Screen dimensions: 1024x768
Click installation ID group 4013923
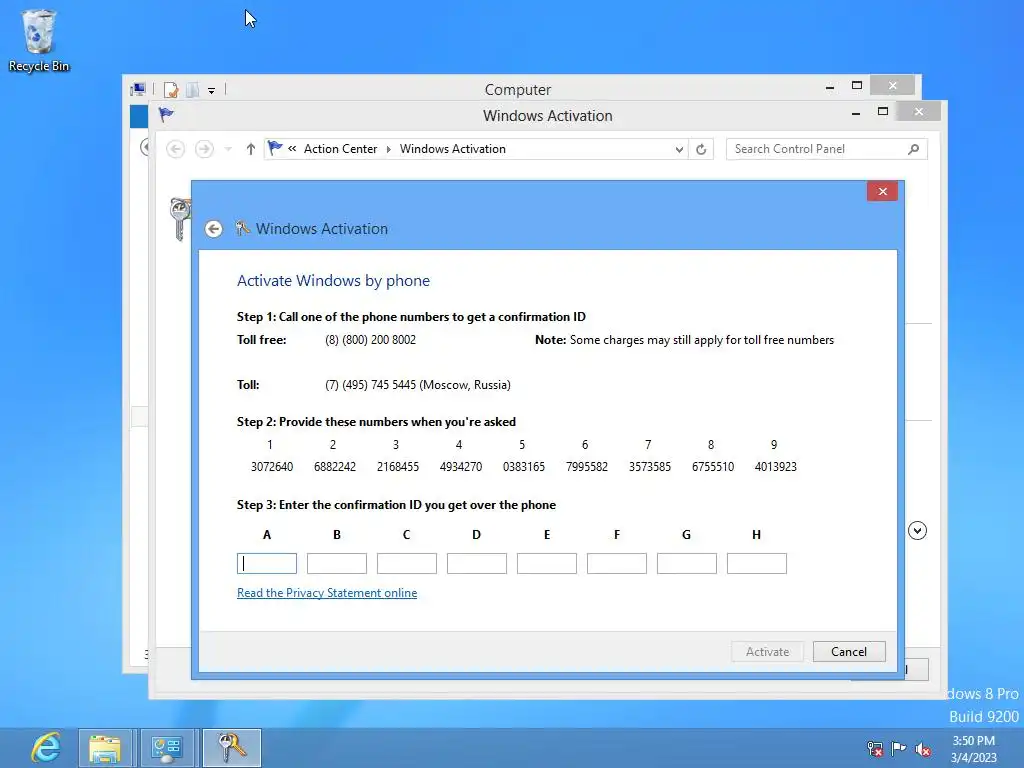pos(776,466)
